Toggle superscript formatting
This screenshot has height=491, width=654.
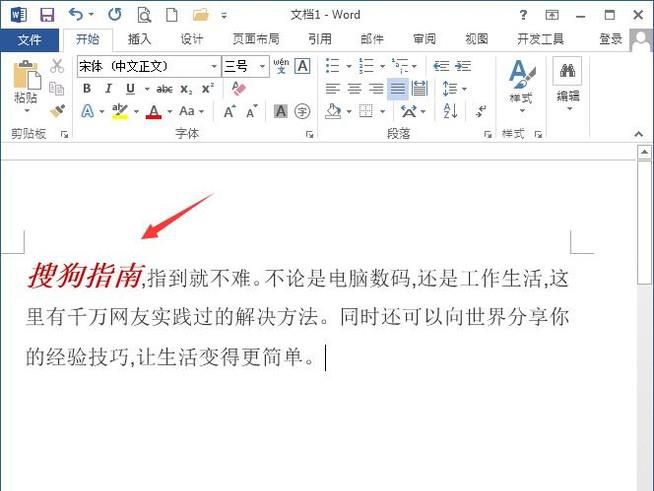208,88
